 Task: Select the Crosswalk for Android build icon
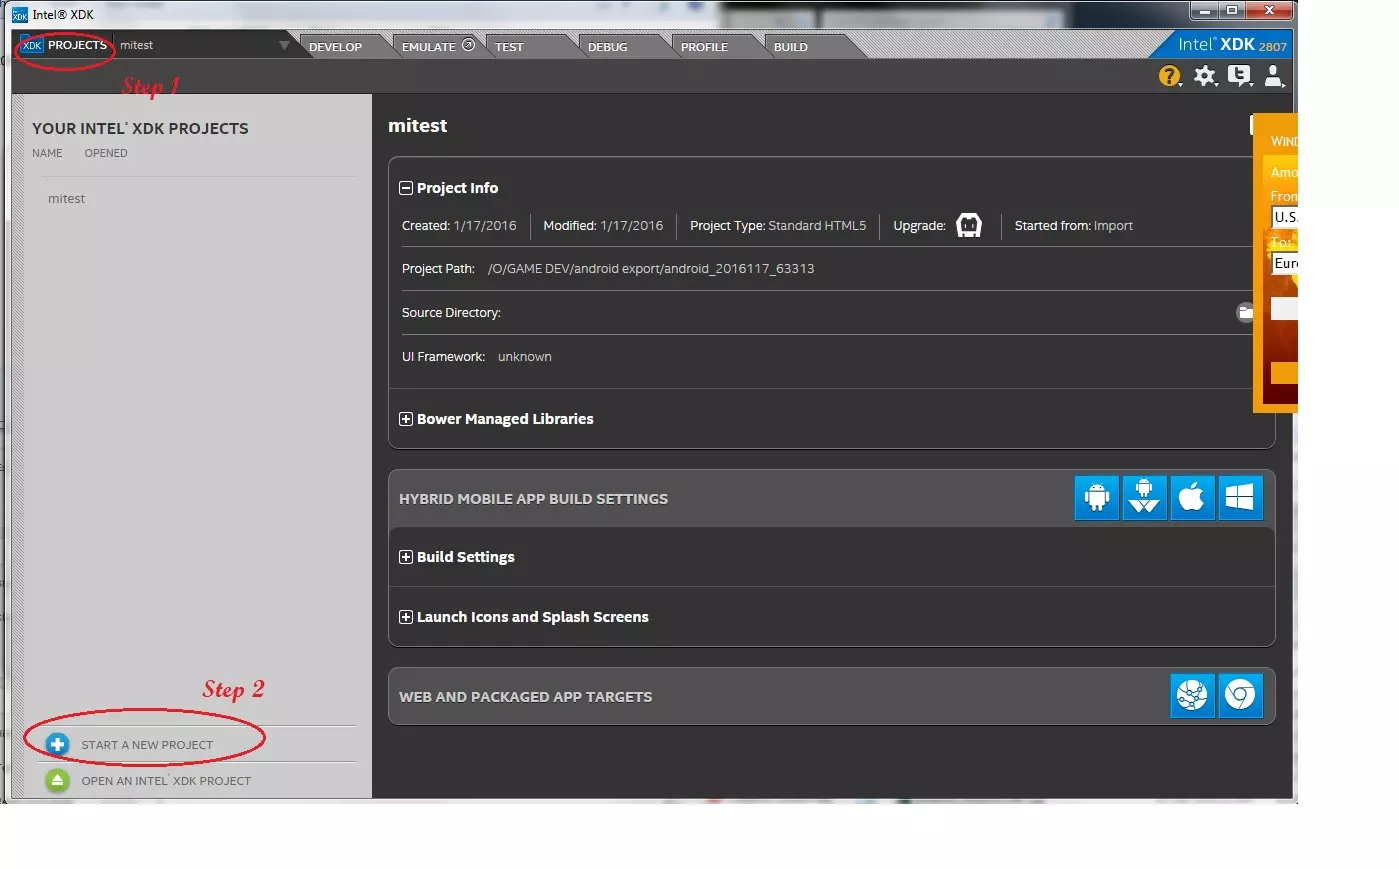point(1144,498)
